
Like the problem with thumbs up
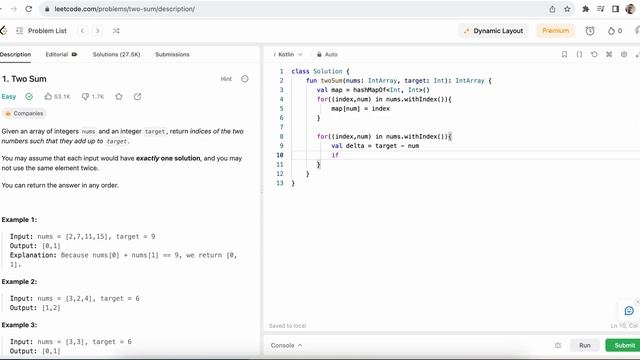pos(57,96)
